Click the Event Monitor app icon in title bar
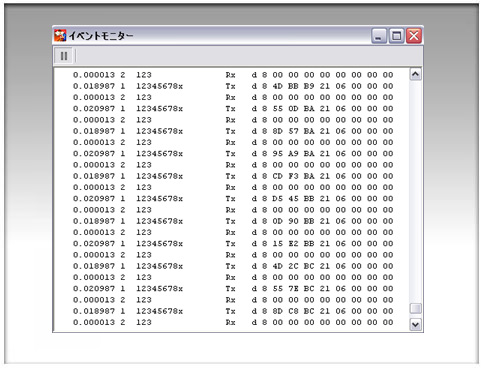 coord(60,35)
